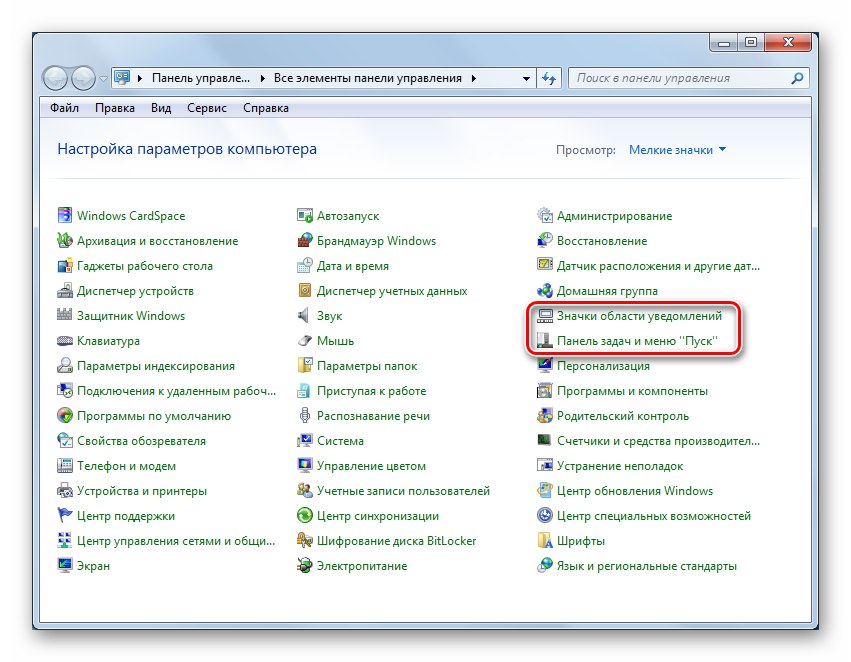Open Приступая к работе link

(371, 391)
